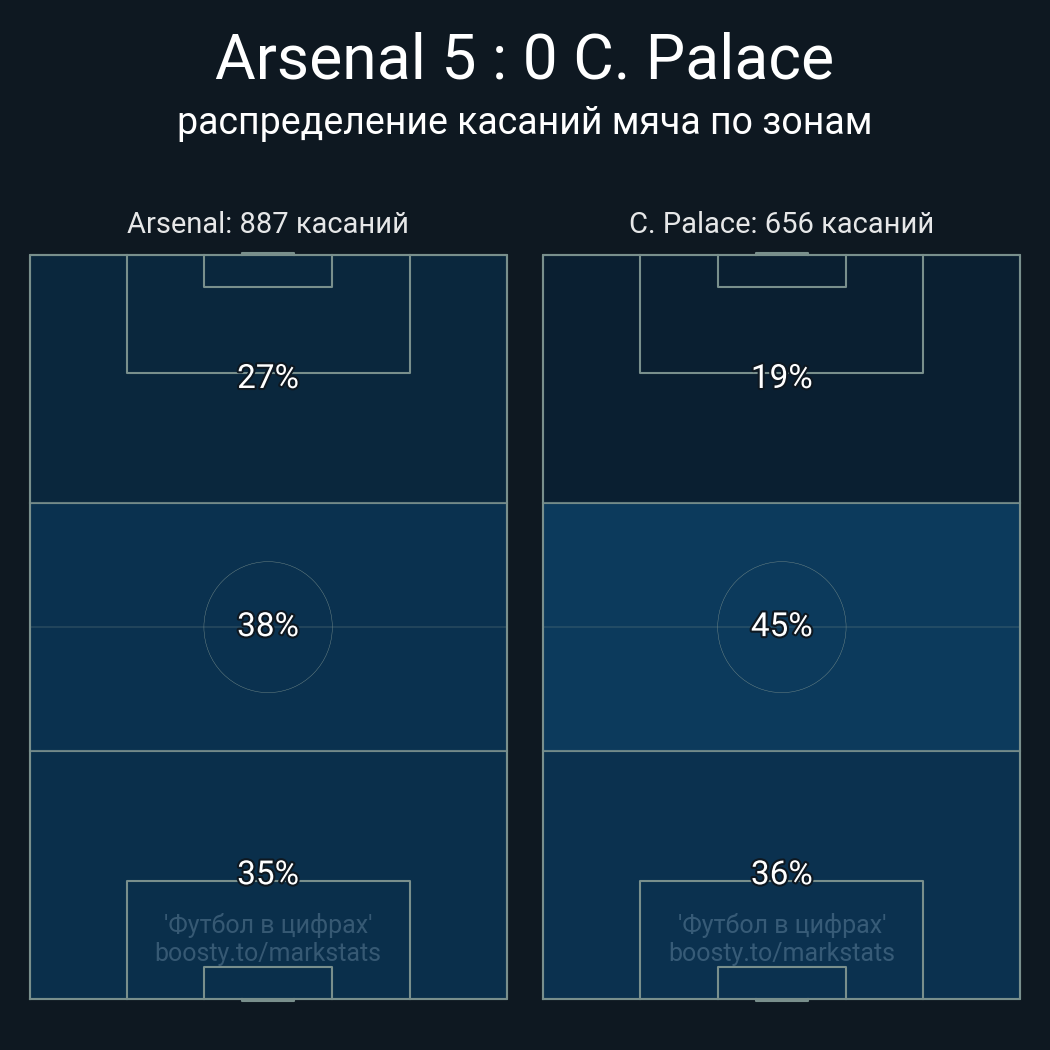Open the boosty.to/markstats link on Palace's pitch
The image size is (1050, 1050).
[781, 952]
